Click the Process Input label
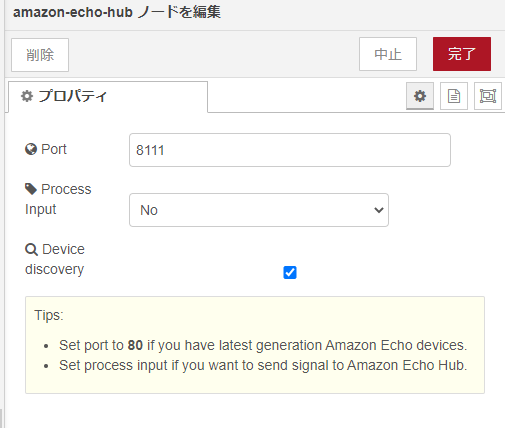The height and width of the screenshot is (430, 505). pyautogui.click(x=58, y=199)
